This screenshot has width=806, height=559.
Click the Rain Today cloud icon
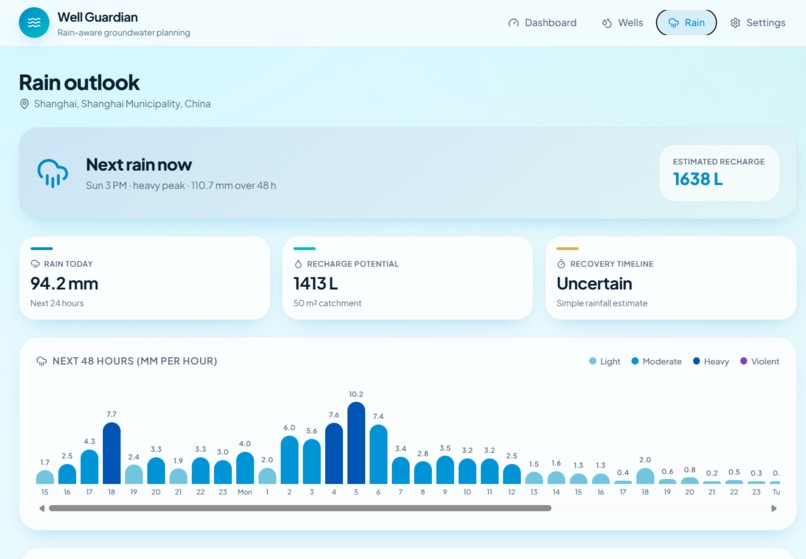point(35,264)
